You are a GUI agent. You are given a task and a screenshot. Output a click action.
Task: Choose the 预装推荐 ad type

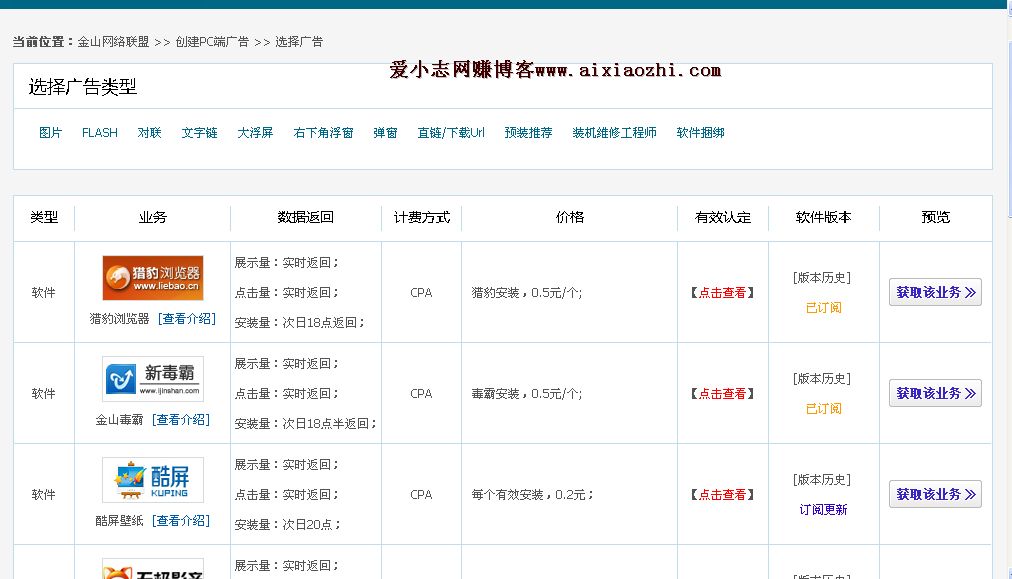click(529, 132)
